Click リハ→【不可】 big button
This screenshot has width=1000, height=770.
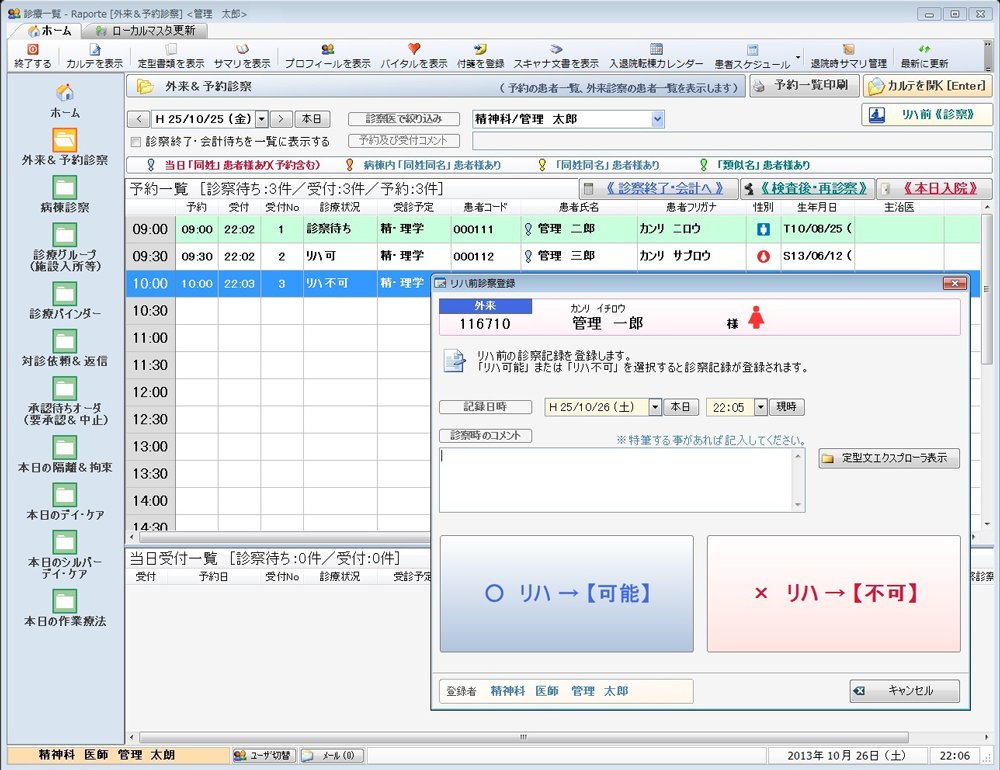click(834, 594)
